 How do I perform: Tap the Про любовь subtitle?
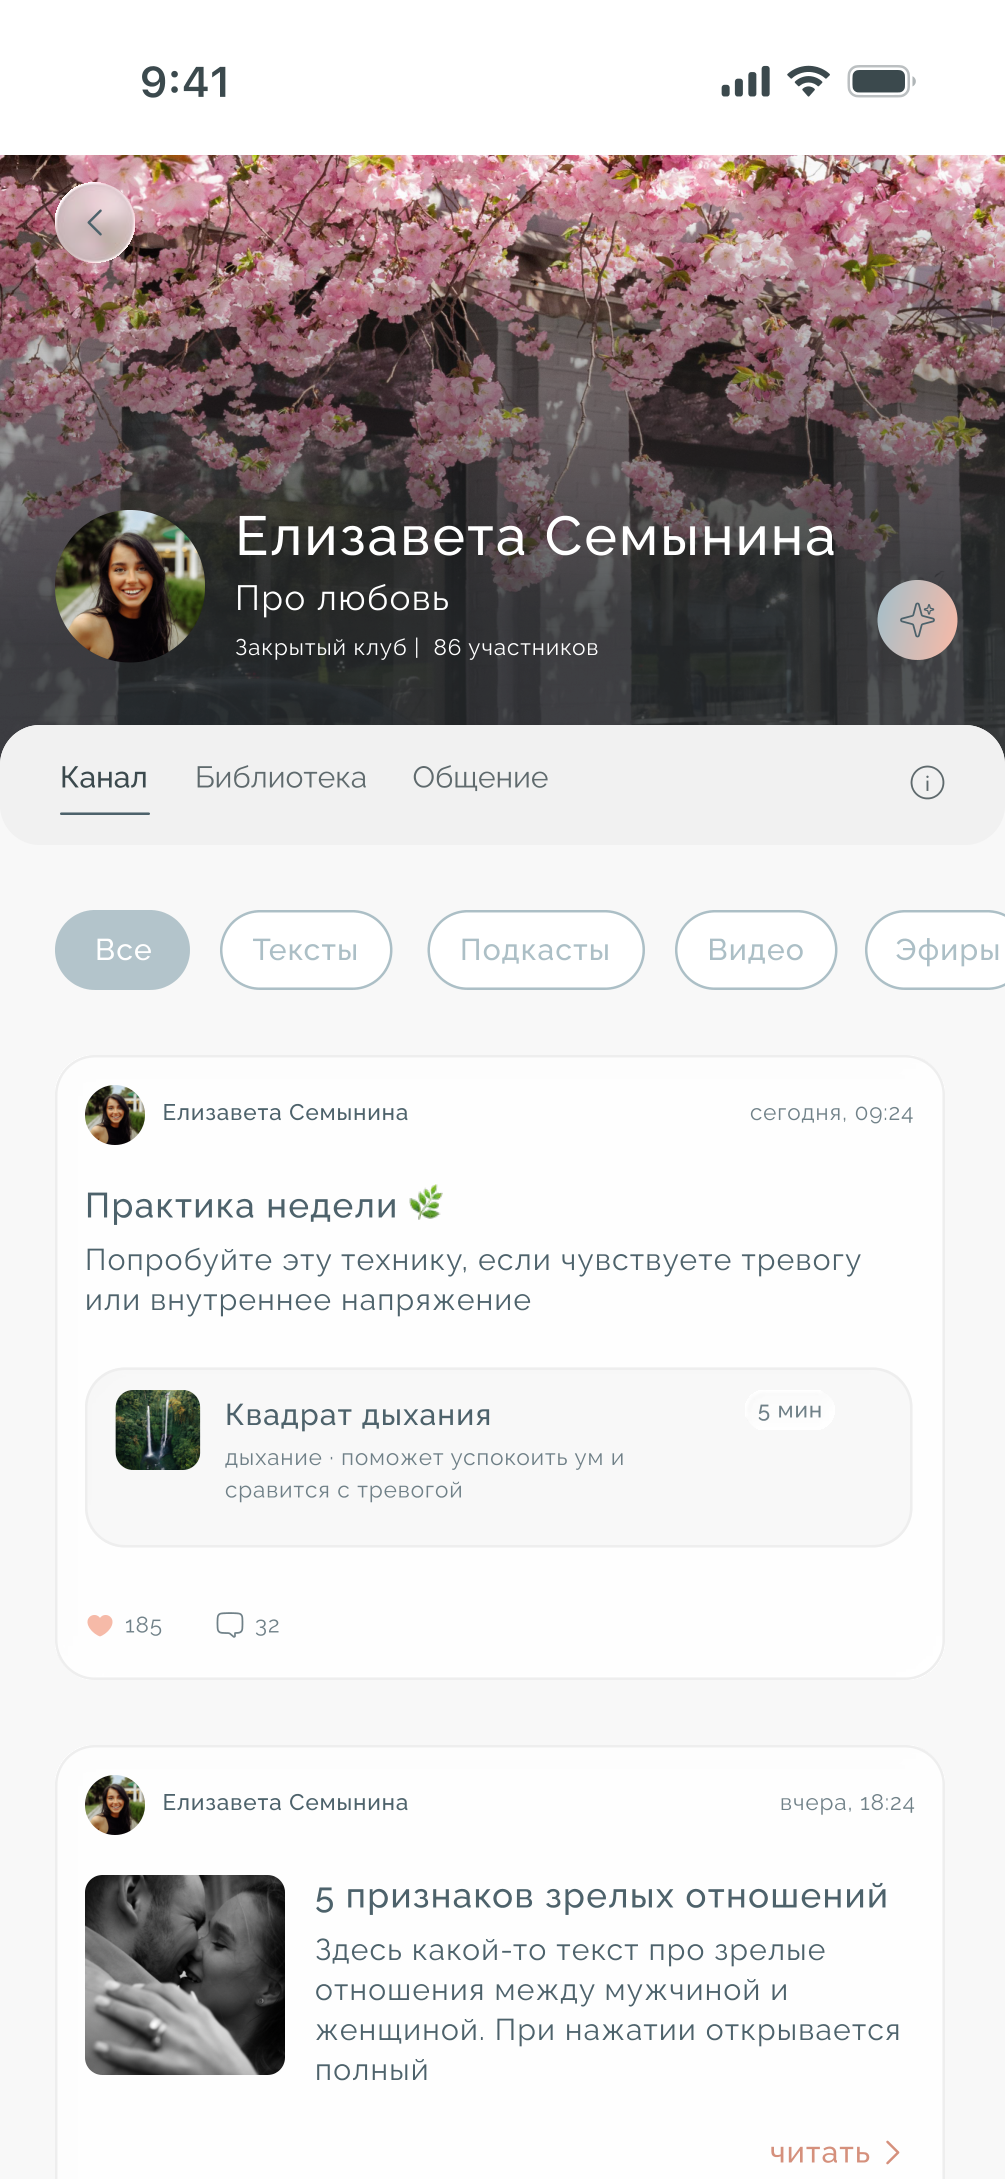pyautogui.click(x=342, y=598)
